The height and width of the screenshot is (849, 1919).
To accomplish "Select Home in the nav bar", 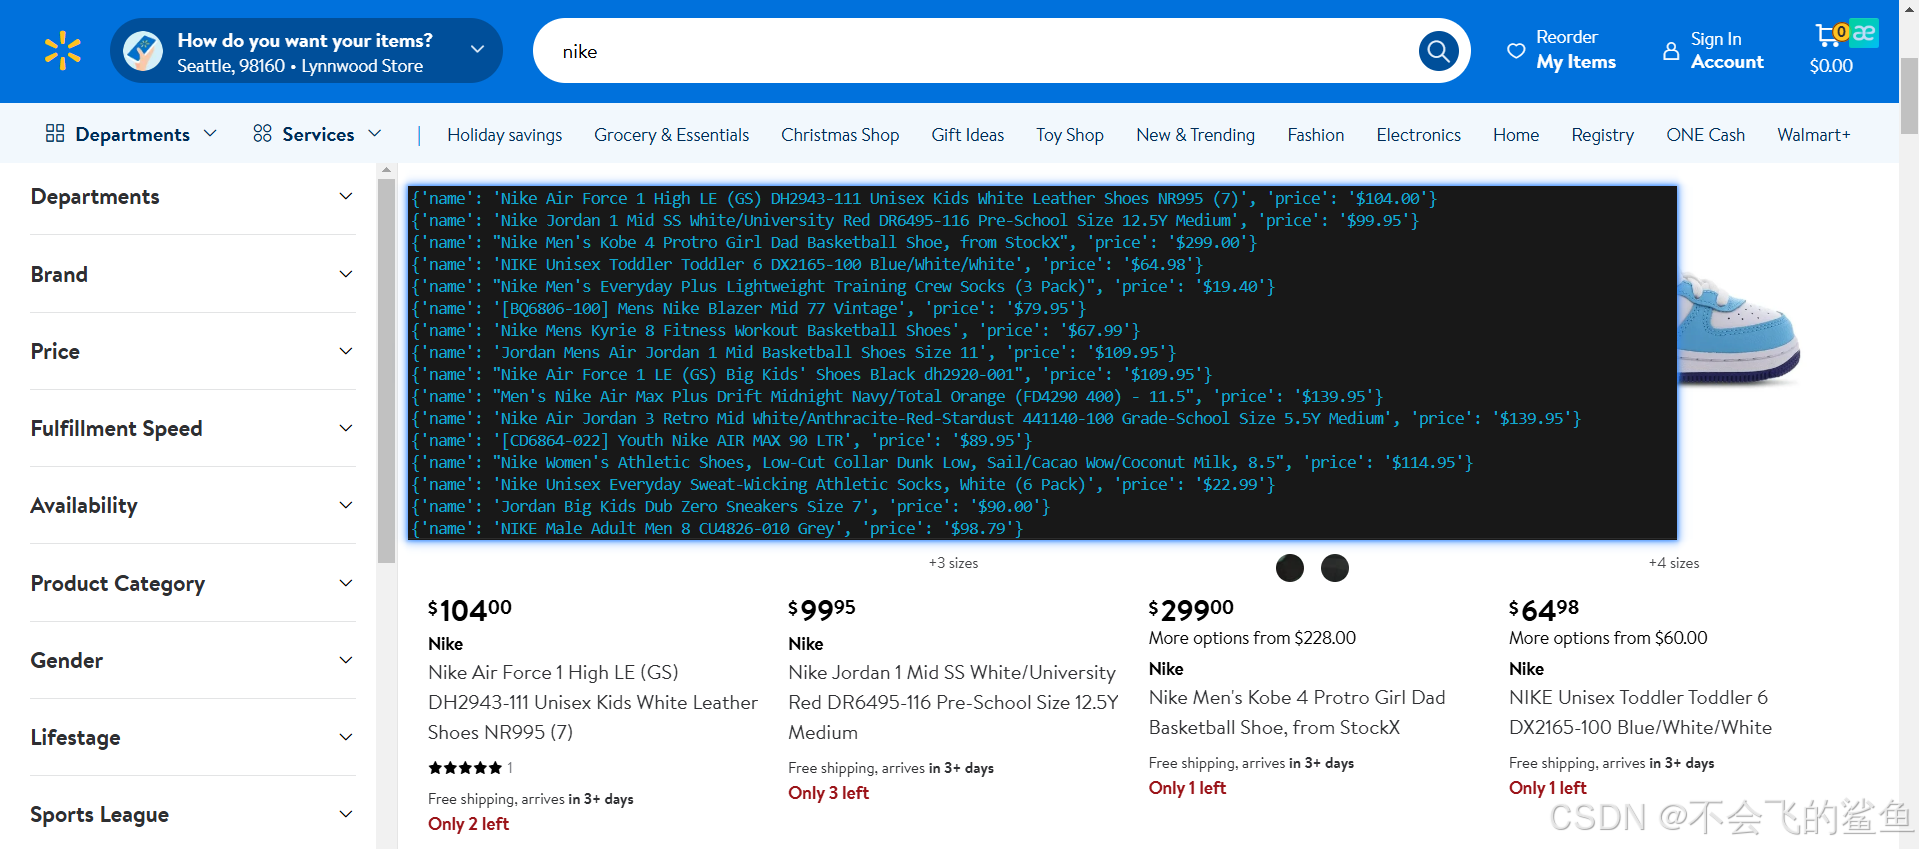I will 1516,135.
